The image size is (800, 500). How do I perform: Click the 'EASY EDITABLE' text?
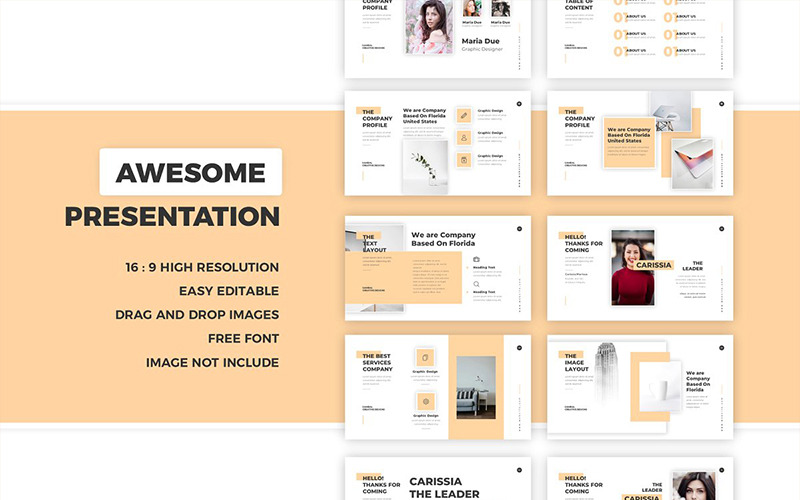point(229,291)
